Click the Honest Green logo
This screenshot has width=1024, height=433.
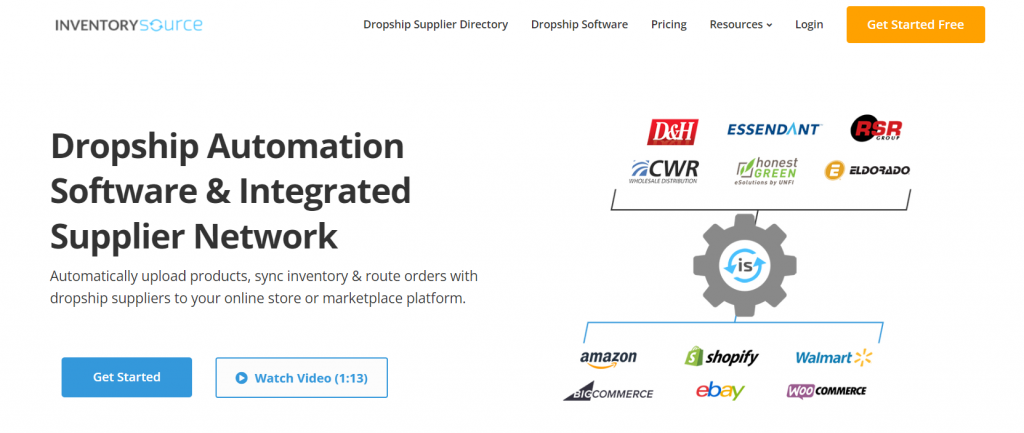[x=766, y=172]
